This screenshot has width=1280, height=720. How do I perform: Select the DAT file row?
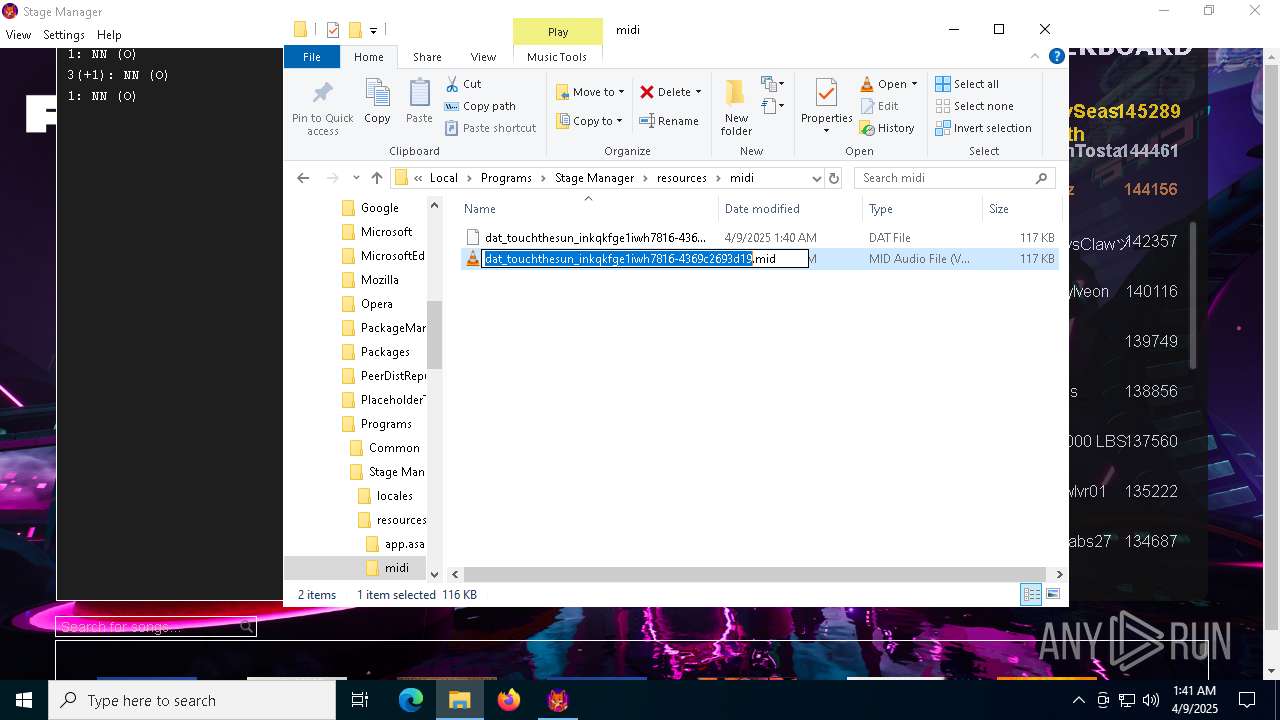click(x=760, y=238)
